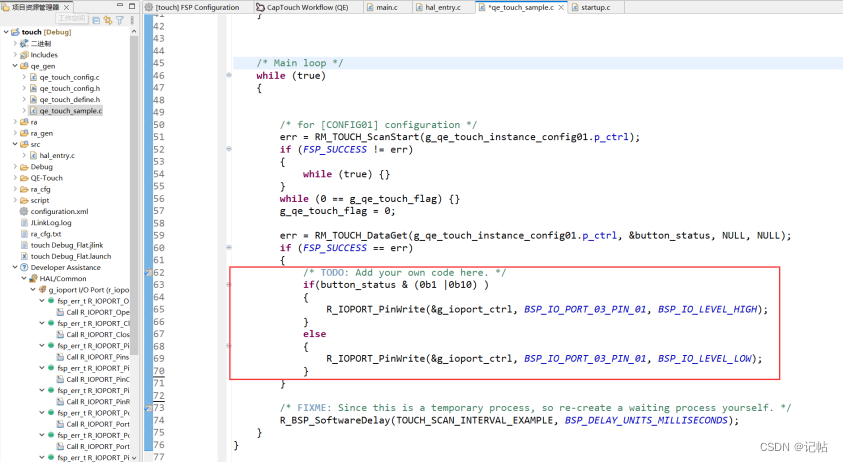
Task: Fold the while(true) block at line 46
Action: (229, 75)
